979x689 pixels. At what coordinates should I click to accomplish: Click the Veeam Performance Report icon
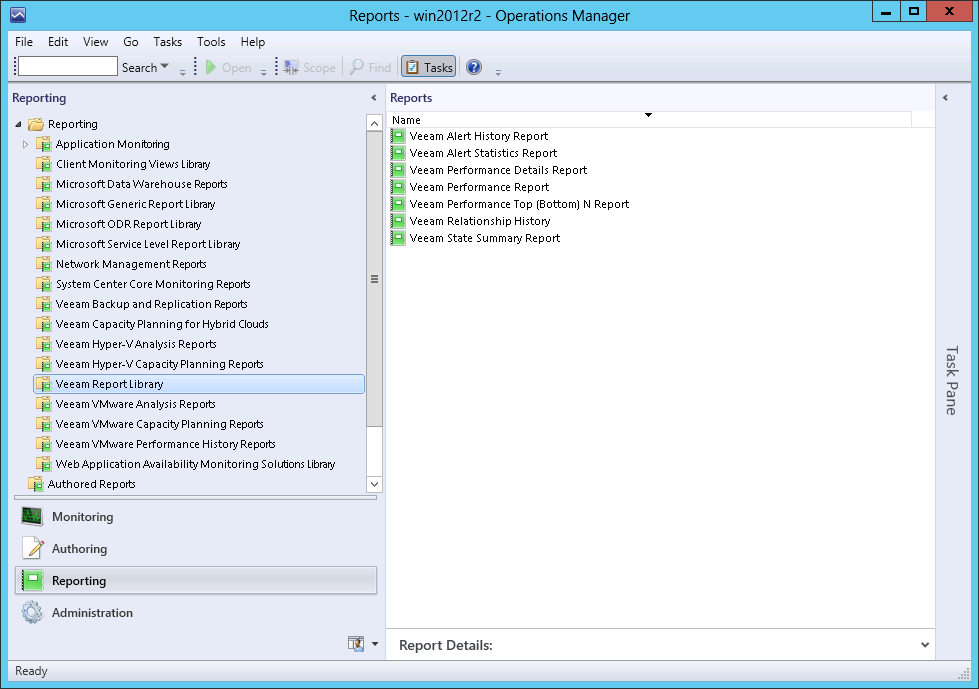[398, 187]
